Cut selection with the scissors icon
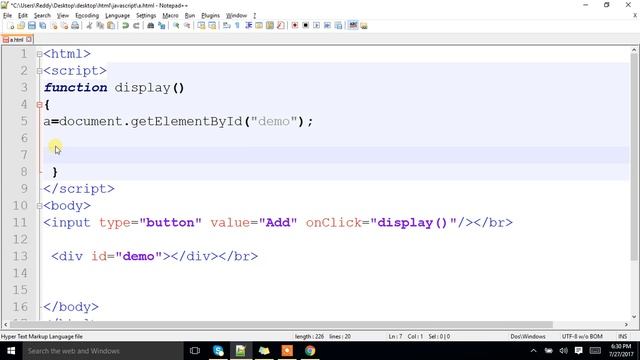The image size is (640, 360). pos(89,26)
